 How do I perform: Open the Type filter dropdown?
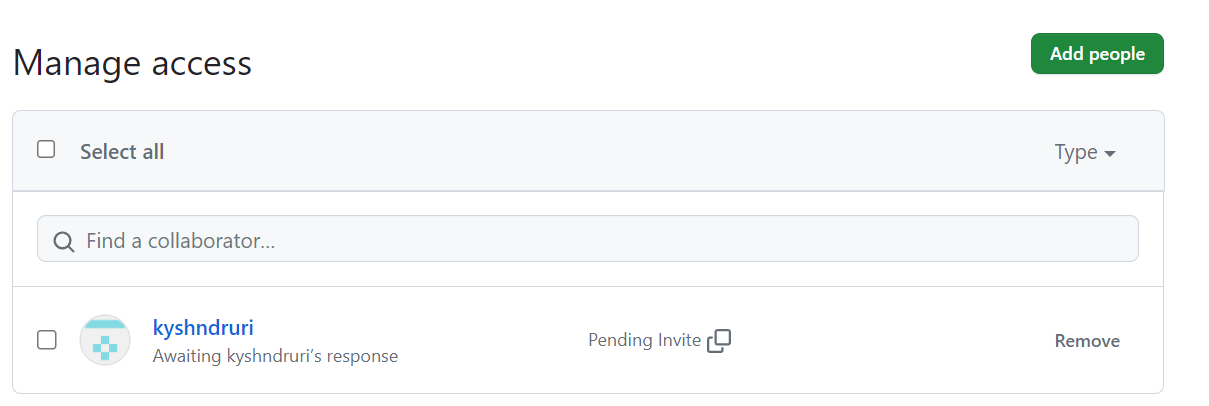[x=1085, y=152]
